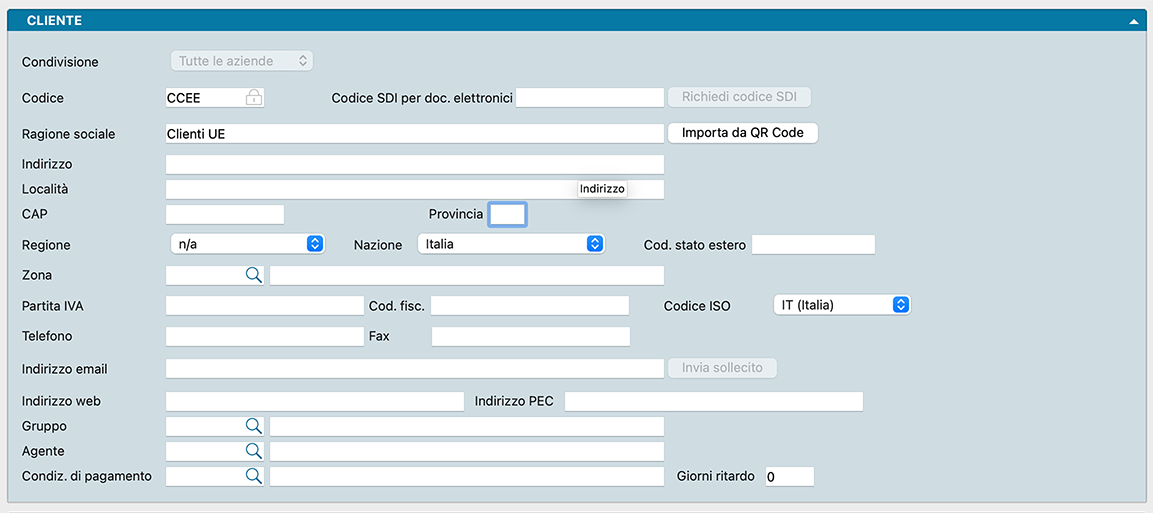Open the Condivisione Tutte le aziende dropdown
The width and height of the screenshot is (1153, 513).
click(x=242, y=61)
